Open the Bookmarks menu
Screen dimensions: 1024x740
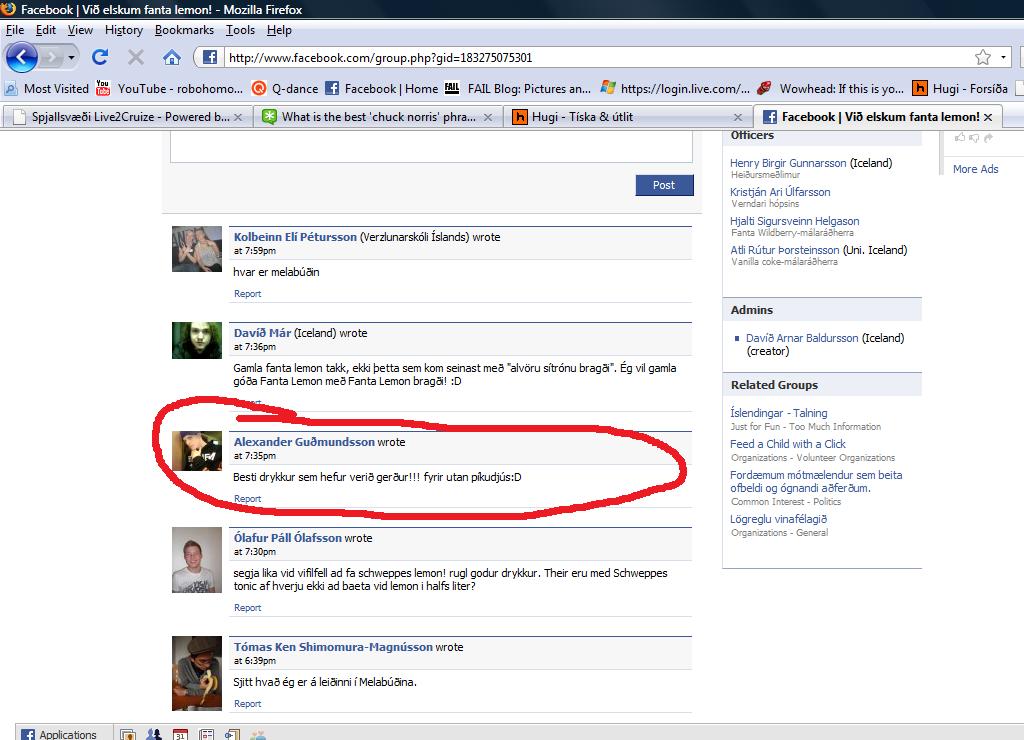tap(184, 30)
